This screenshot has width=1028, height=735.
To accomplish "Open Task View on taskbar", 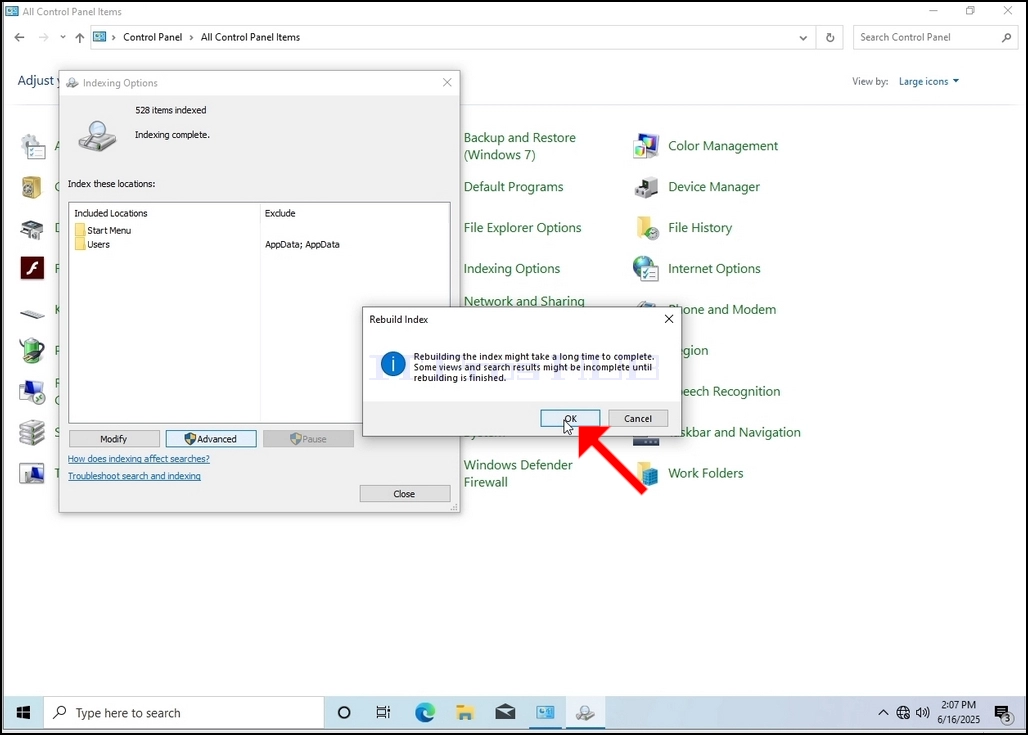I will 384,713.
